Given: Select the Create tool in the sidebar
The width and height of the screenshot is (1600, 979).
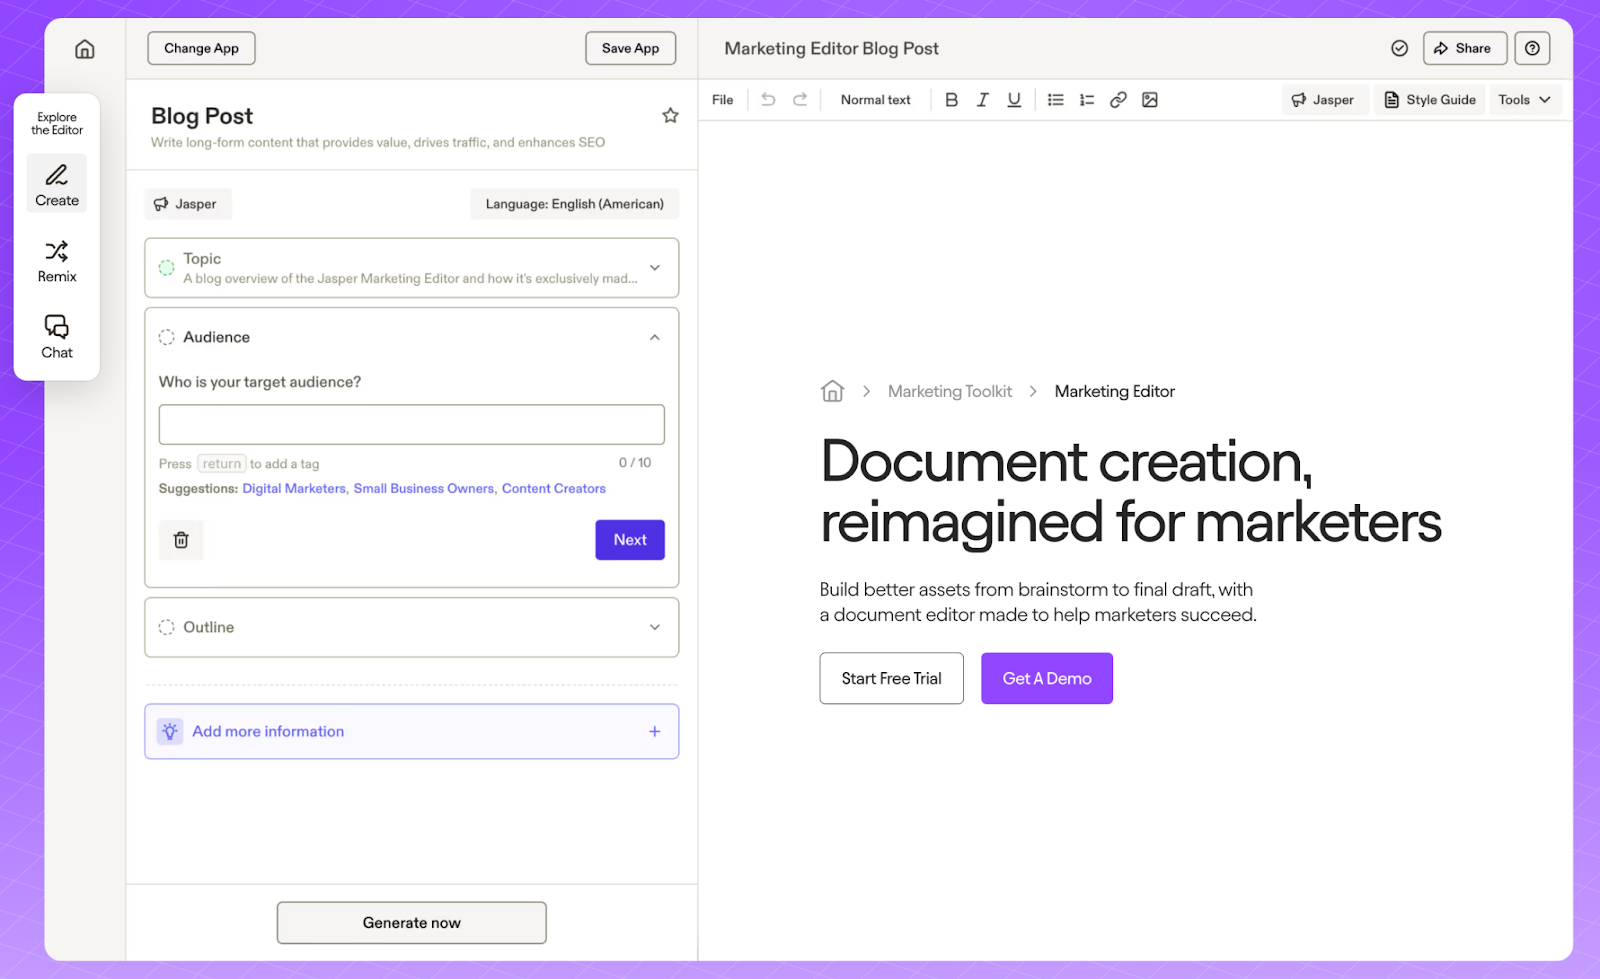Looking at the screenshot, I should click(56, 183).
